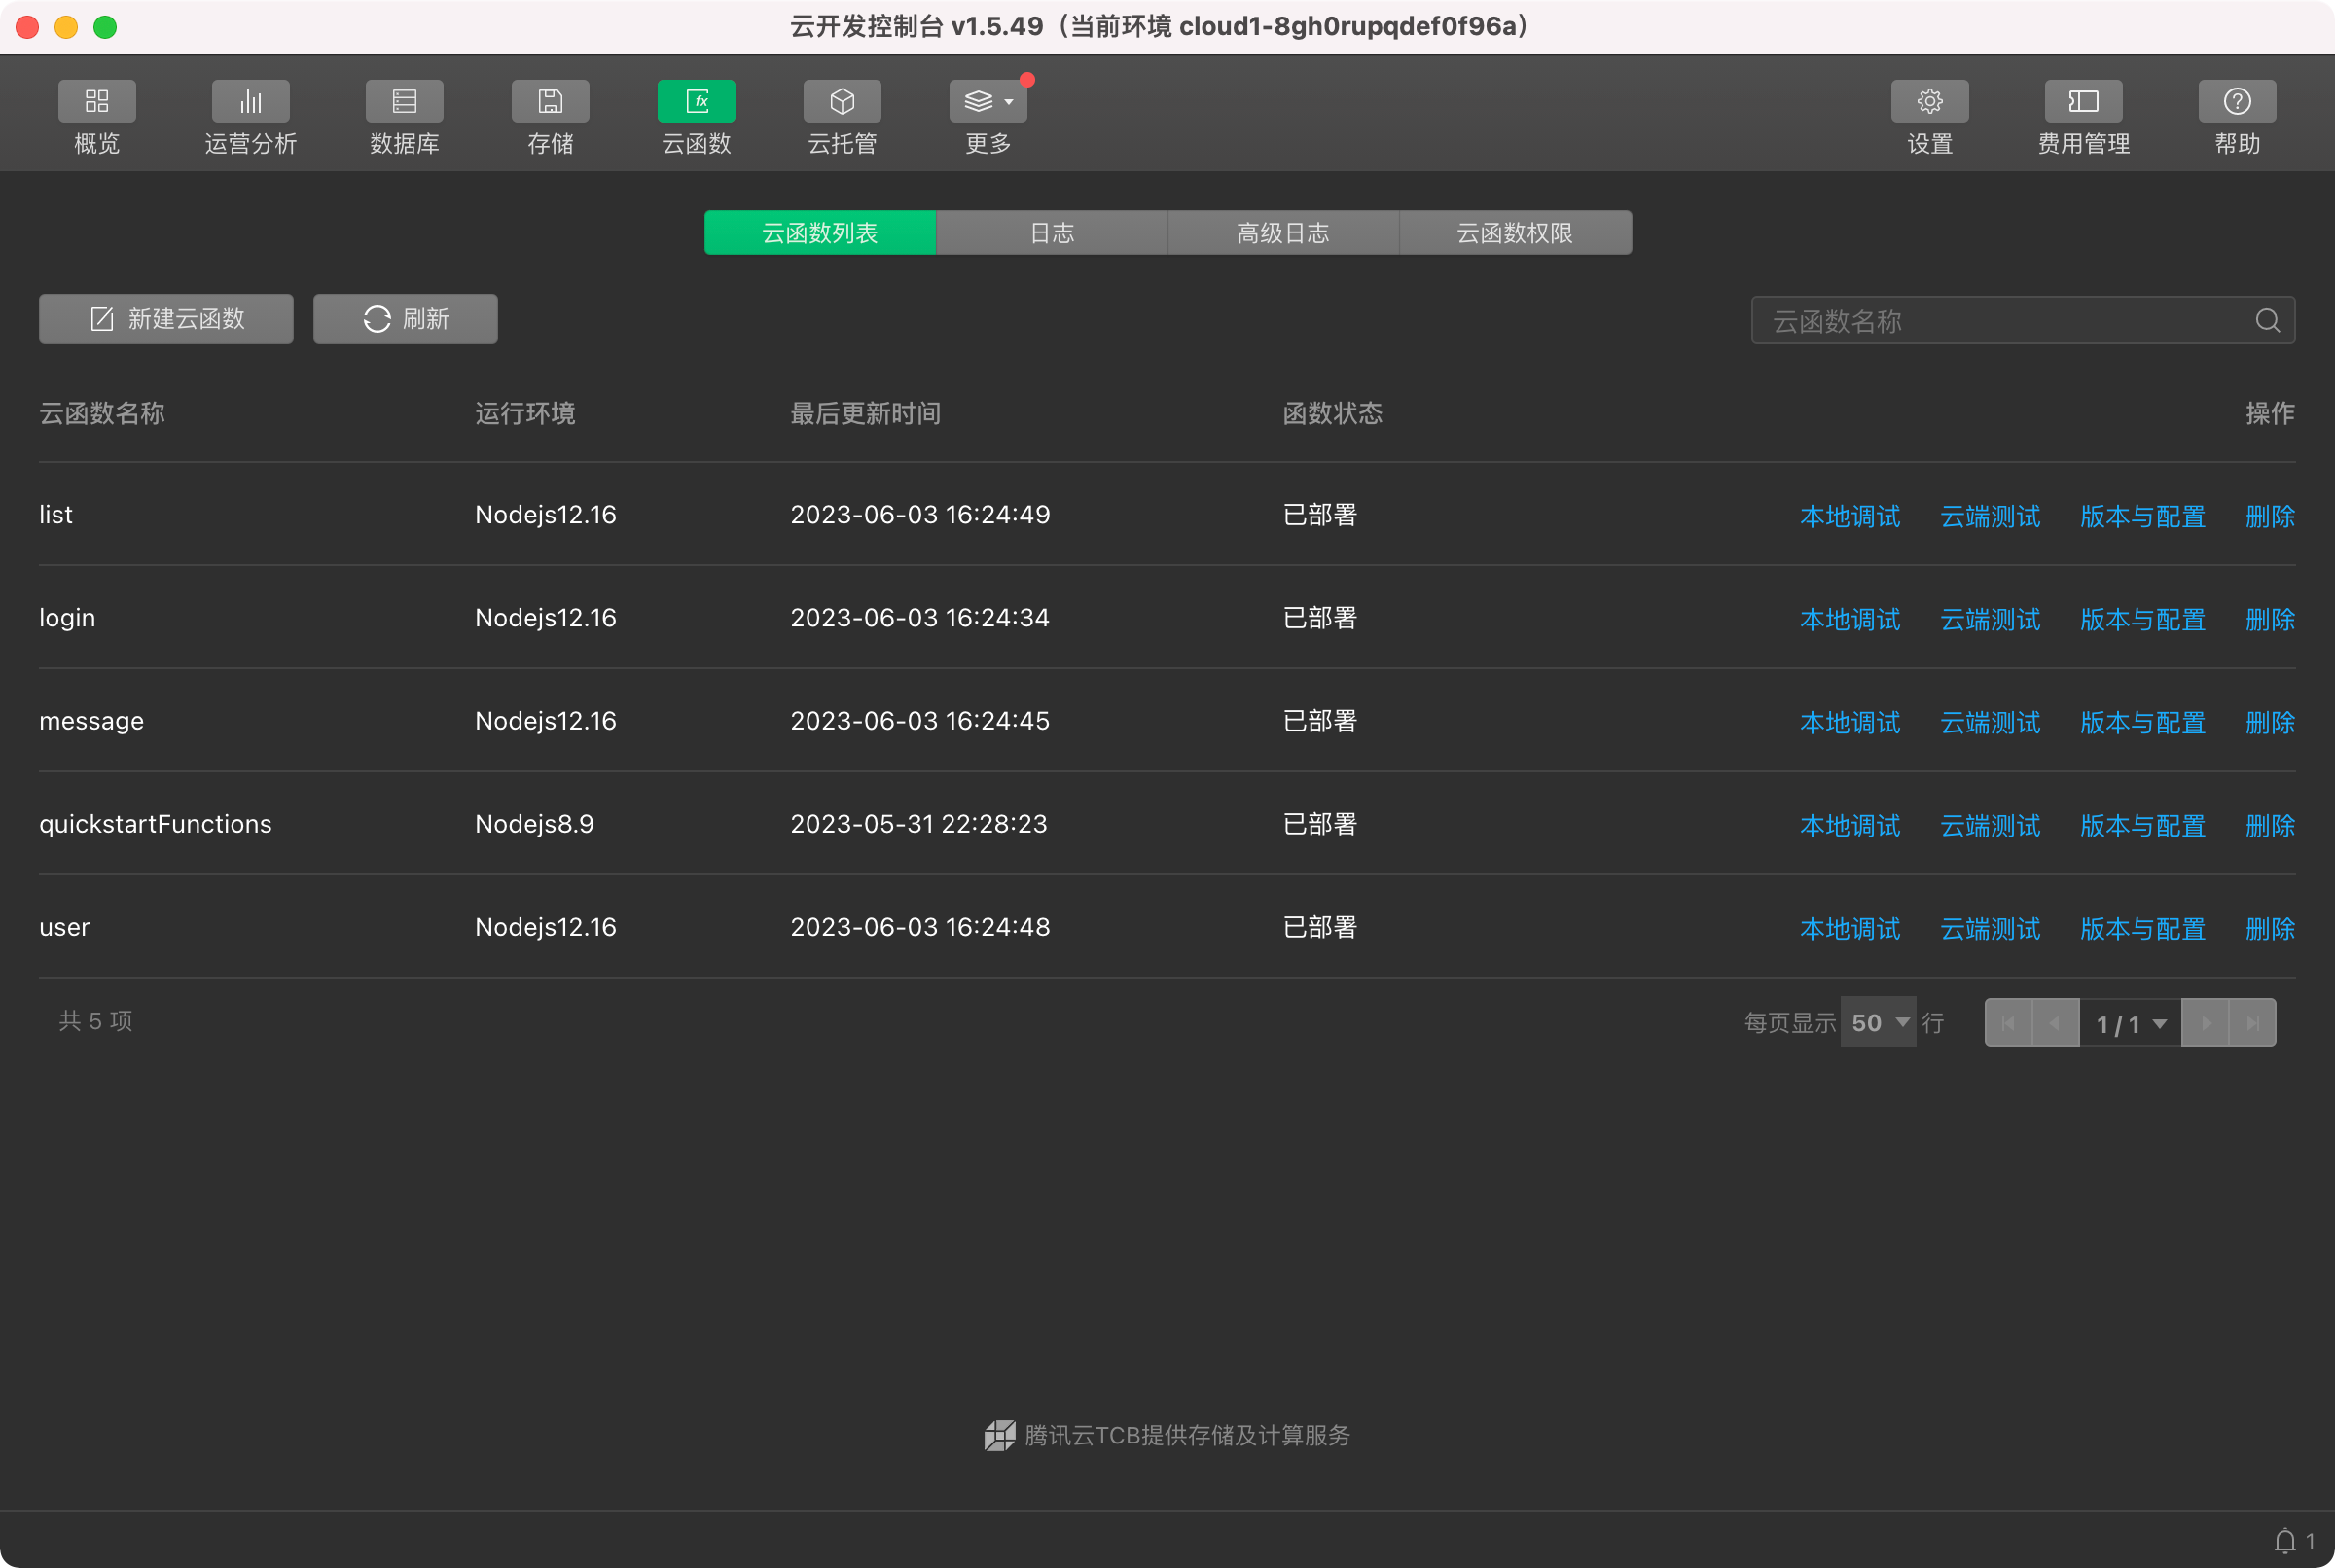Go to 数据库 database icon

[404, 101]
